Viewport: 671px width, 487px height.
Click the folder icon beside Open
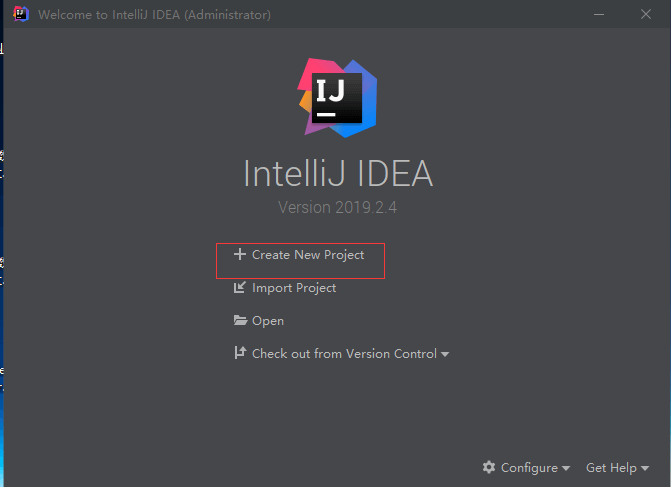coord(240,320)
